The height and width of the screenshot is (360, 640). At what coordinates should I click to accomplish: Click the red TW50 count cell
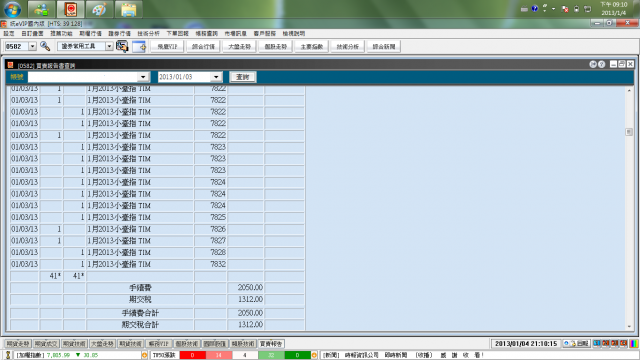[x=192, y=355]
